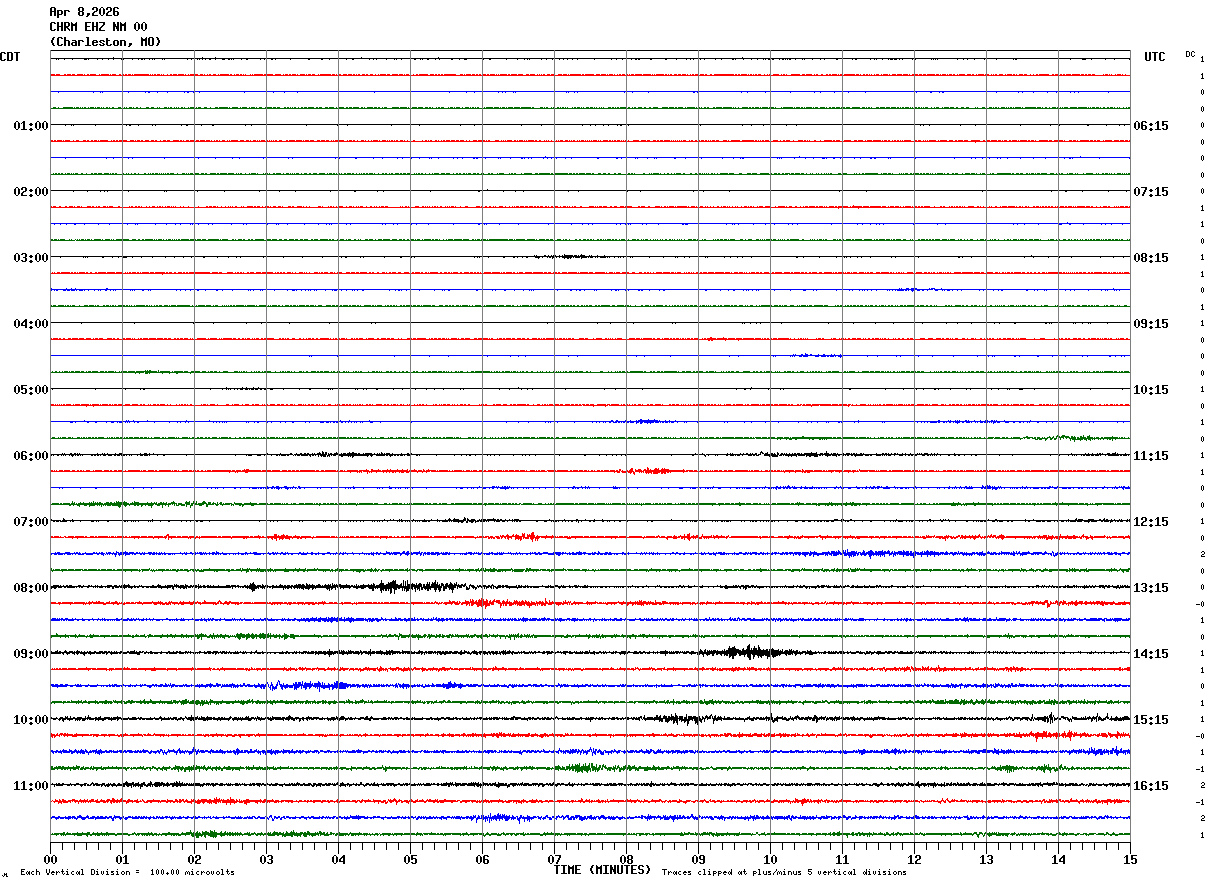Click the 08:15 UTC time label
Screen dimensions: 1210x886
point(1151,258)
